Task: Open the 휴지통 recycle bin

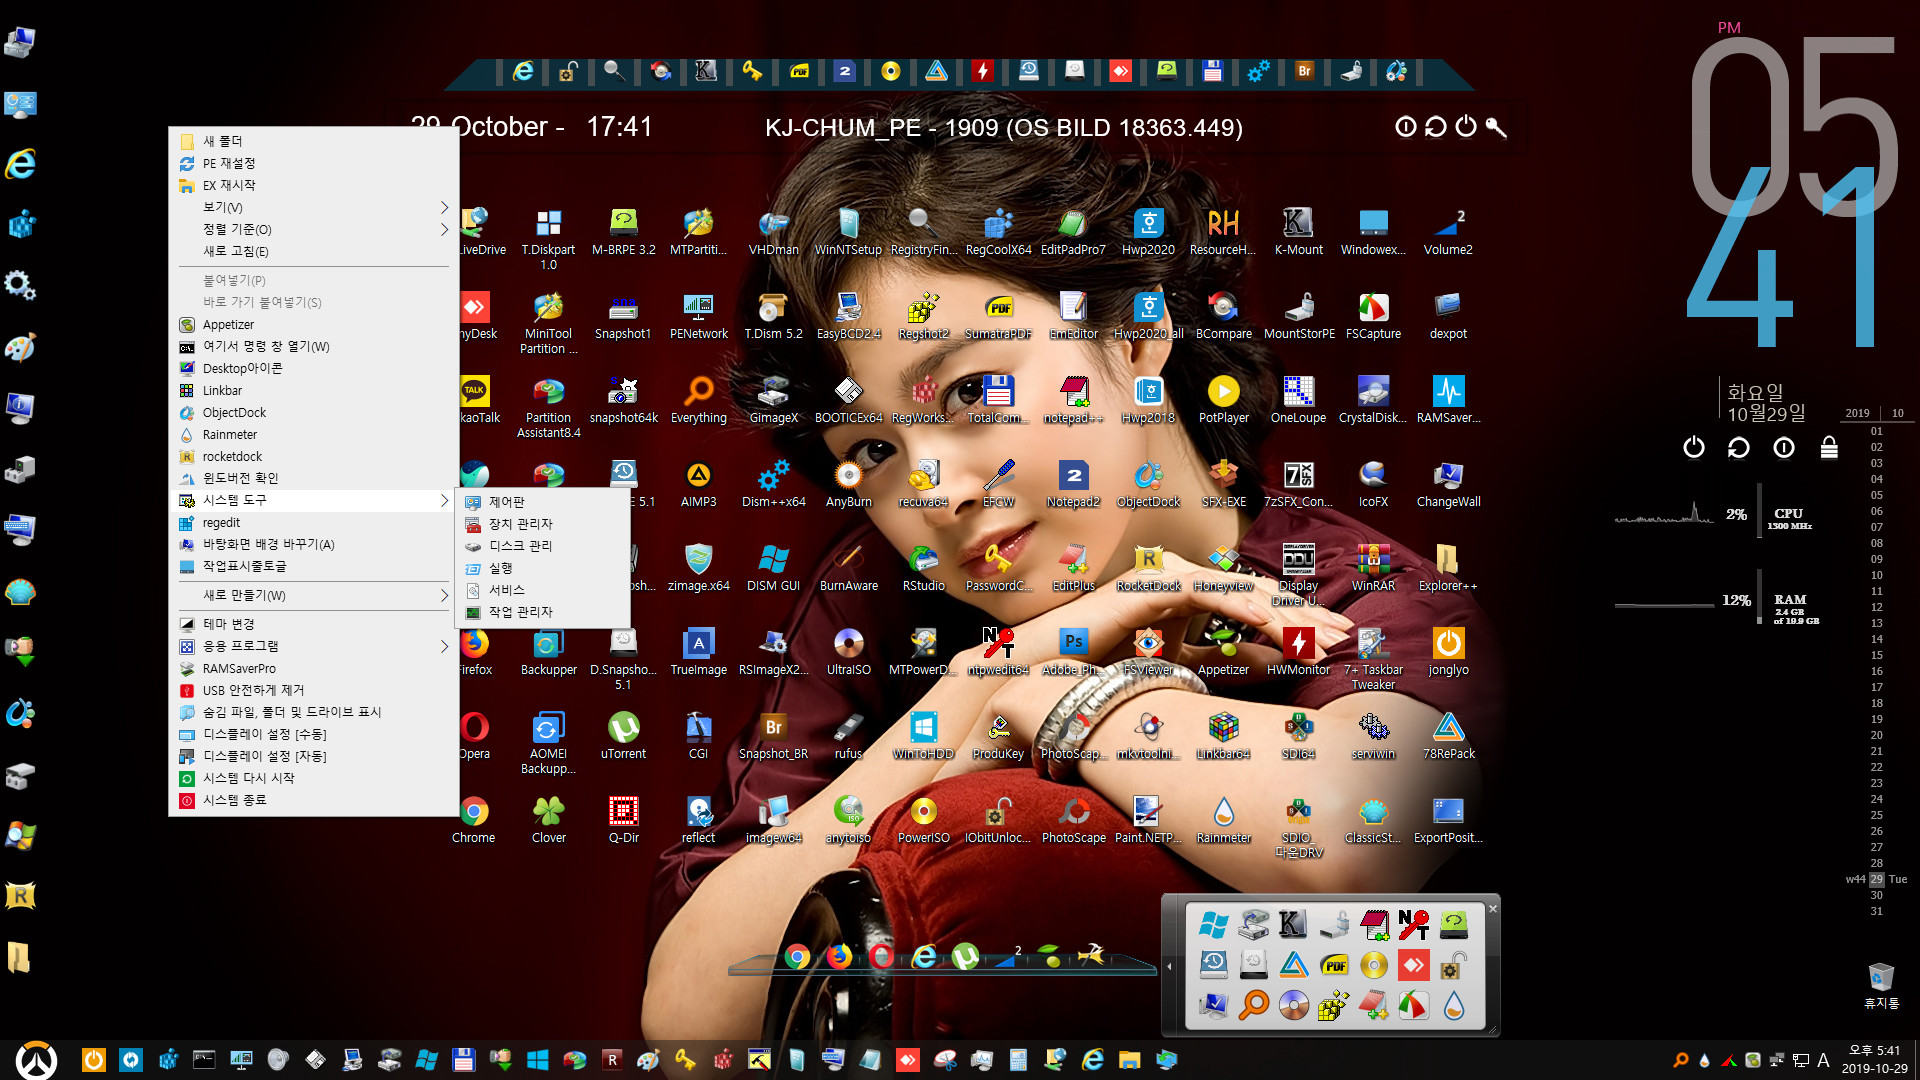Action: click(1881, 985)
